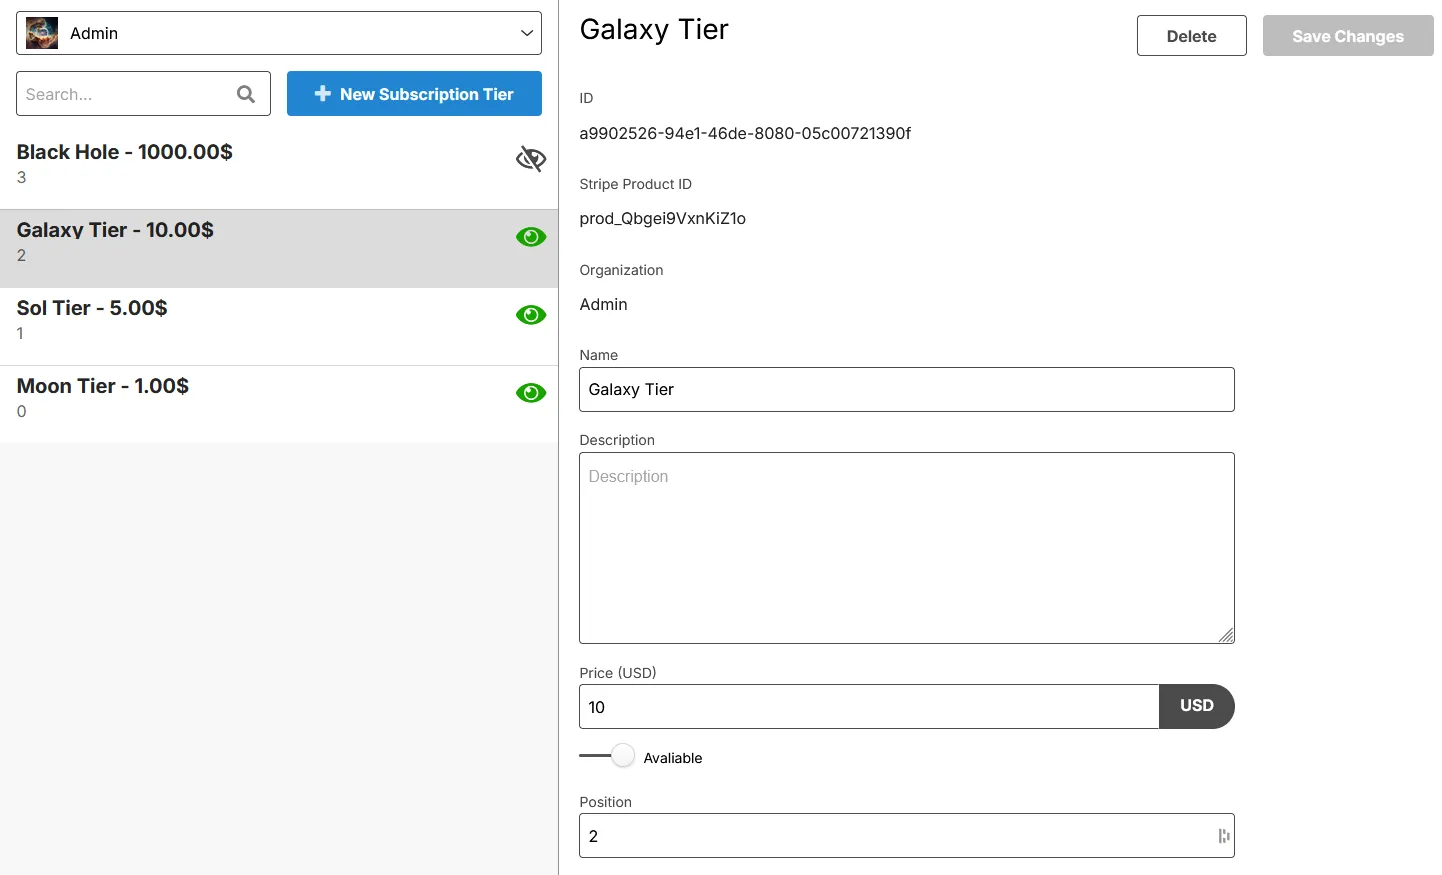Toggle visibility eye for Sol Tier
Image resolution: width=1442 pixels, height=875 pixels.
pos(531,315)
